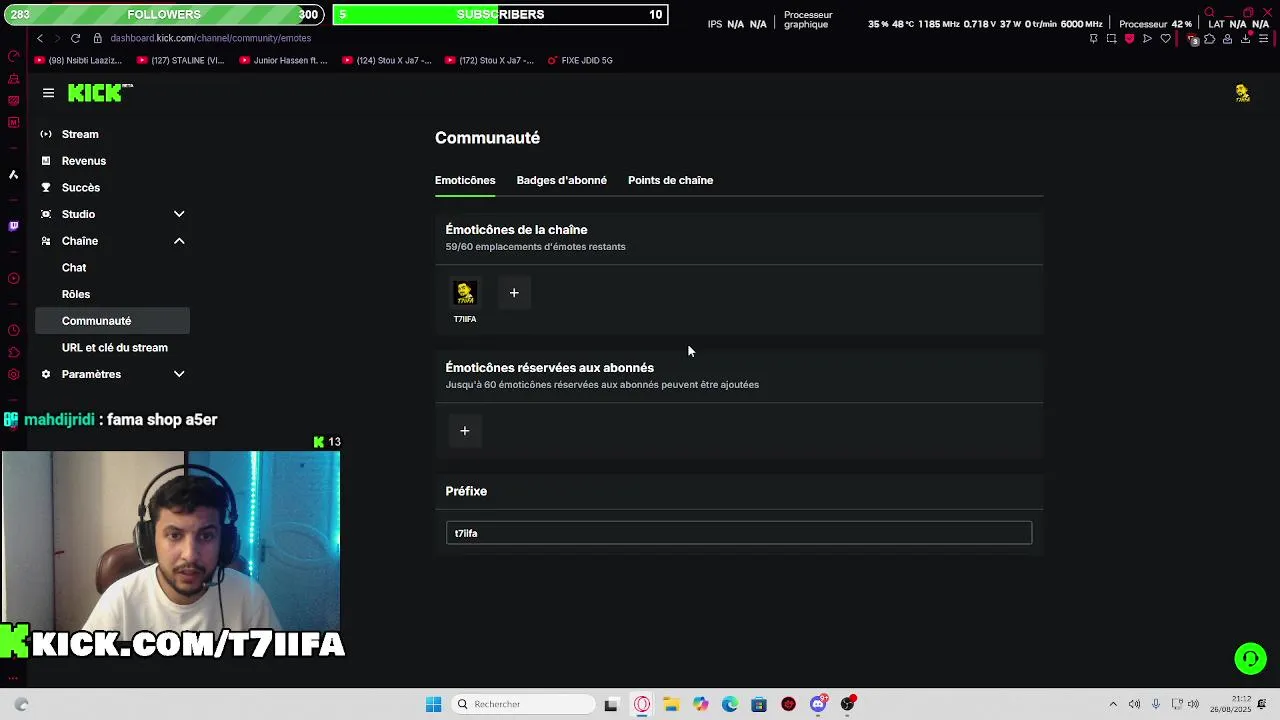1280x720 pixels.
Task: Click the site padlock security icon
Action: [98, 38]
